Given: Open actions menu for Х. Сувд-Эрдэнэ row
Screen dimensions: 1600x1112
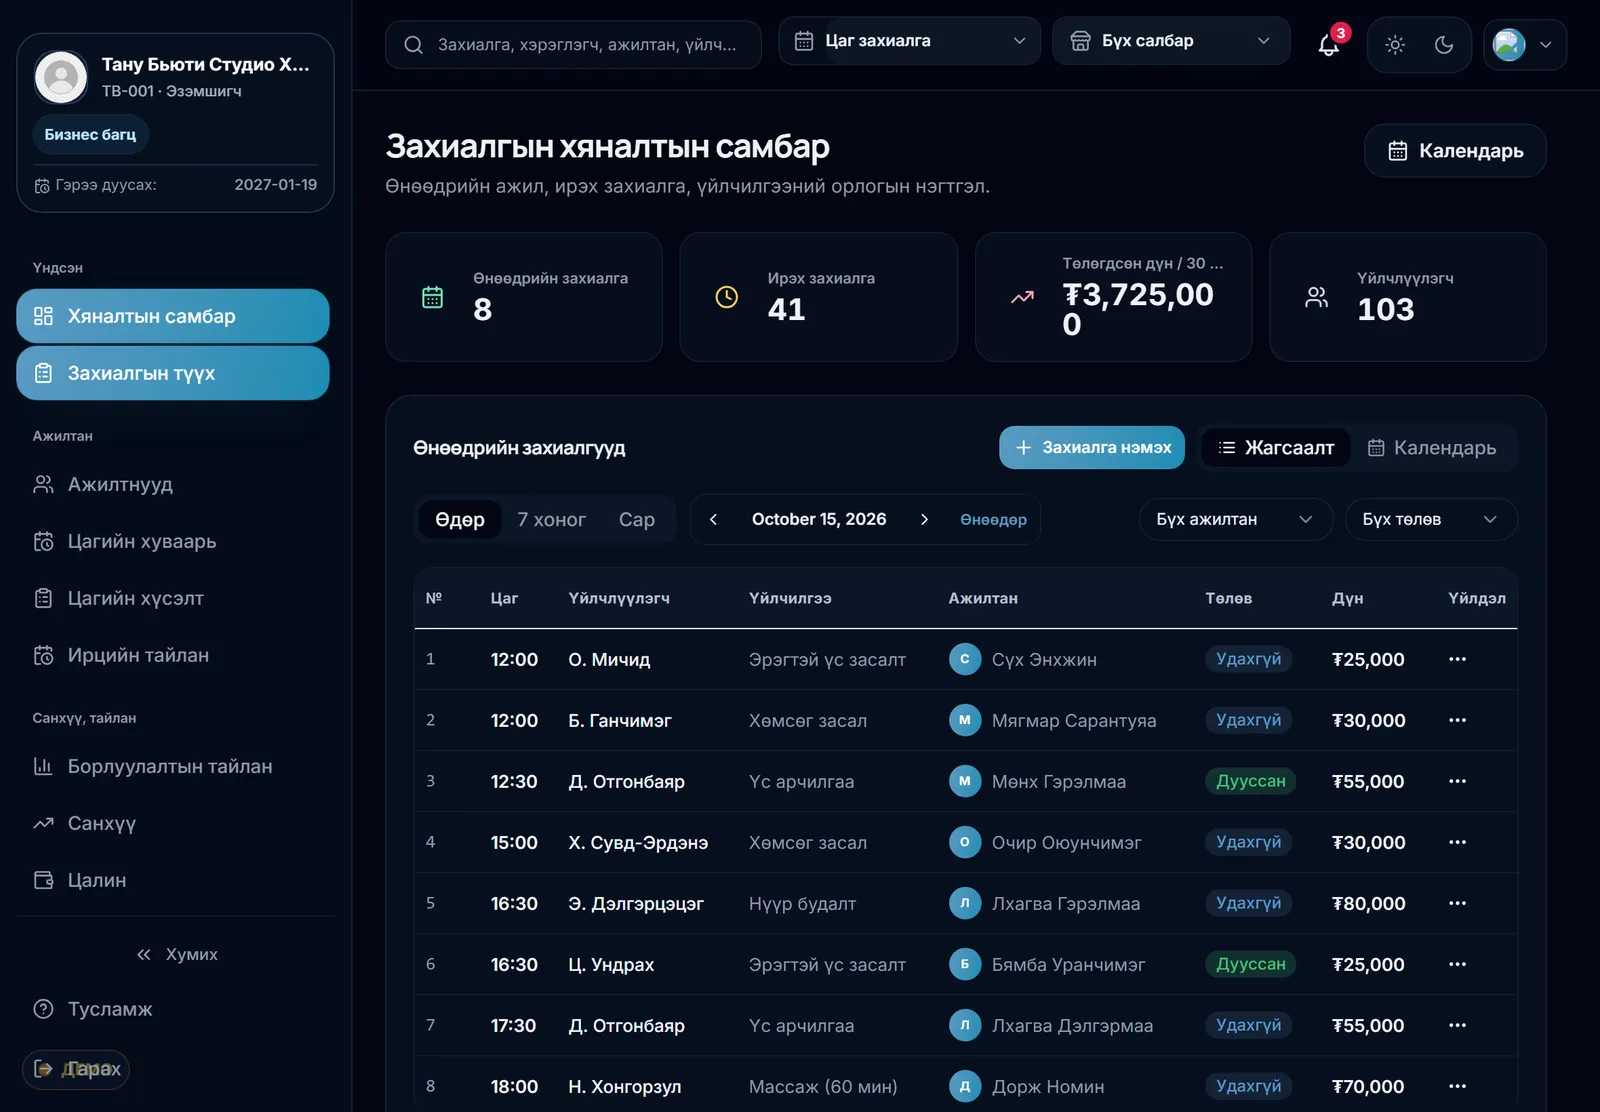Looking at the screenshot, I should pyautogui.click(x=1457, y=842).
